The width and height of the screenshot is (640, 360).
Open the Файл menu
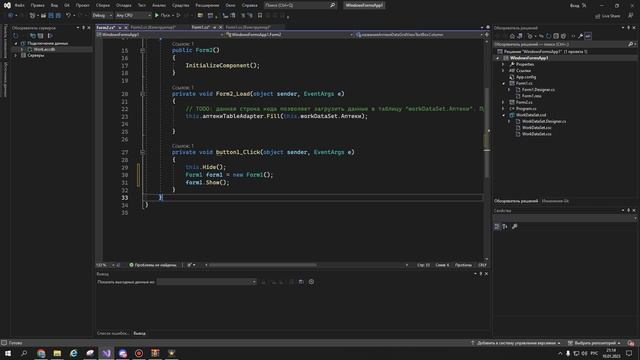19,5
